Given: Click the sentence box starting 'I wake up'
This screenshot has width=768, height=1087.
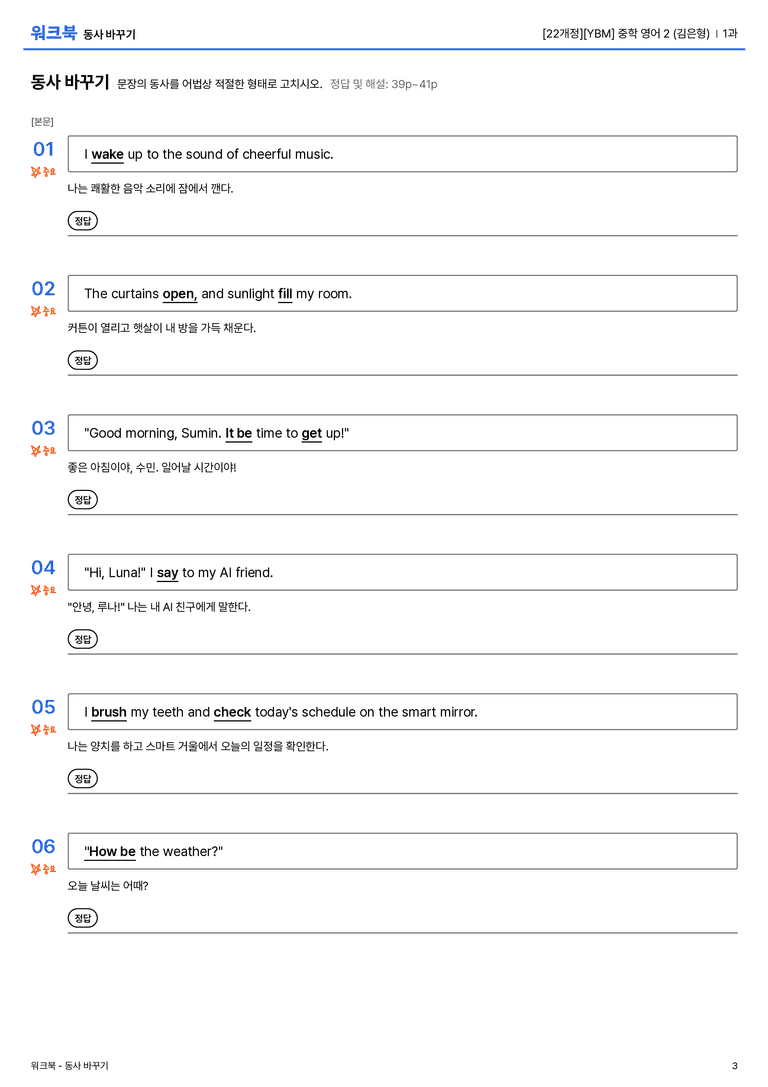Looking at the screenshot, I should coord(402,154).
